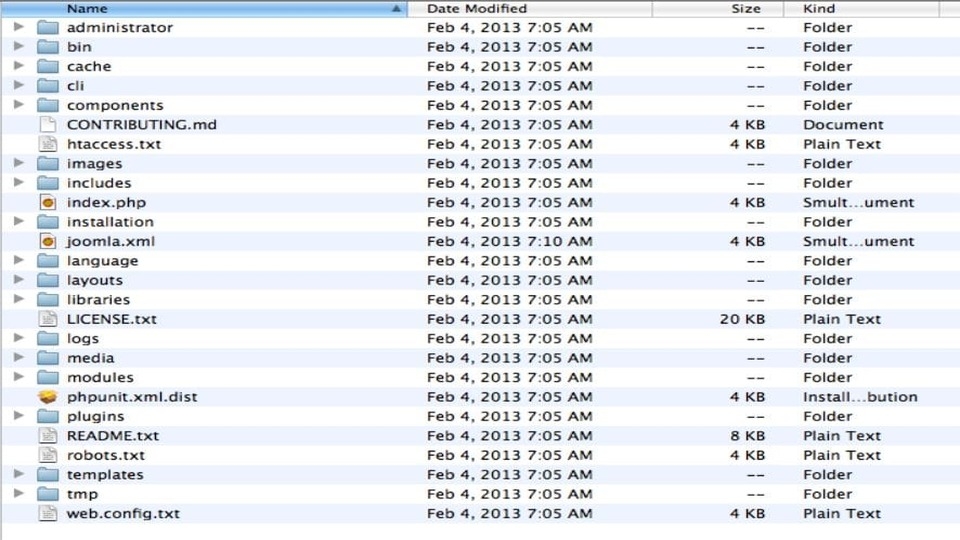This screenshot has height=540, width=960.
Task: Select the bin folder icon
Action: coord(48,47)
